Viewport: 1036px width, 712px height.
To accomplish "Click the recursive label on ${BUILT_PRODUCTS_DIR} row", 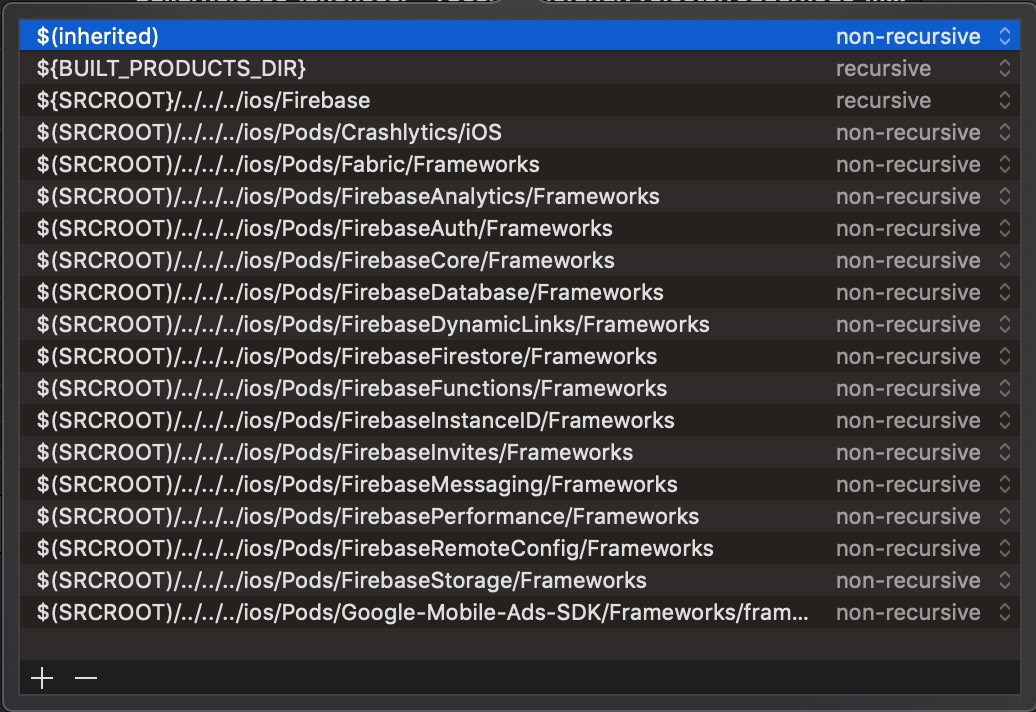I will click(883, 68).
